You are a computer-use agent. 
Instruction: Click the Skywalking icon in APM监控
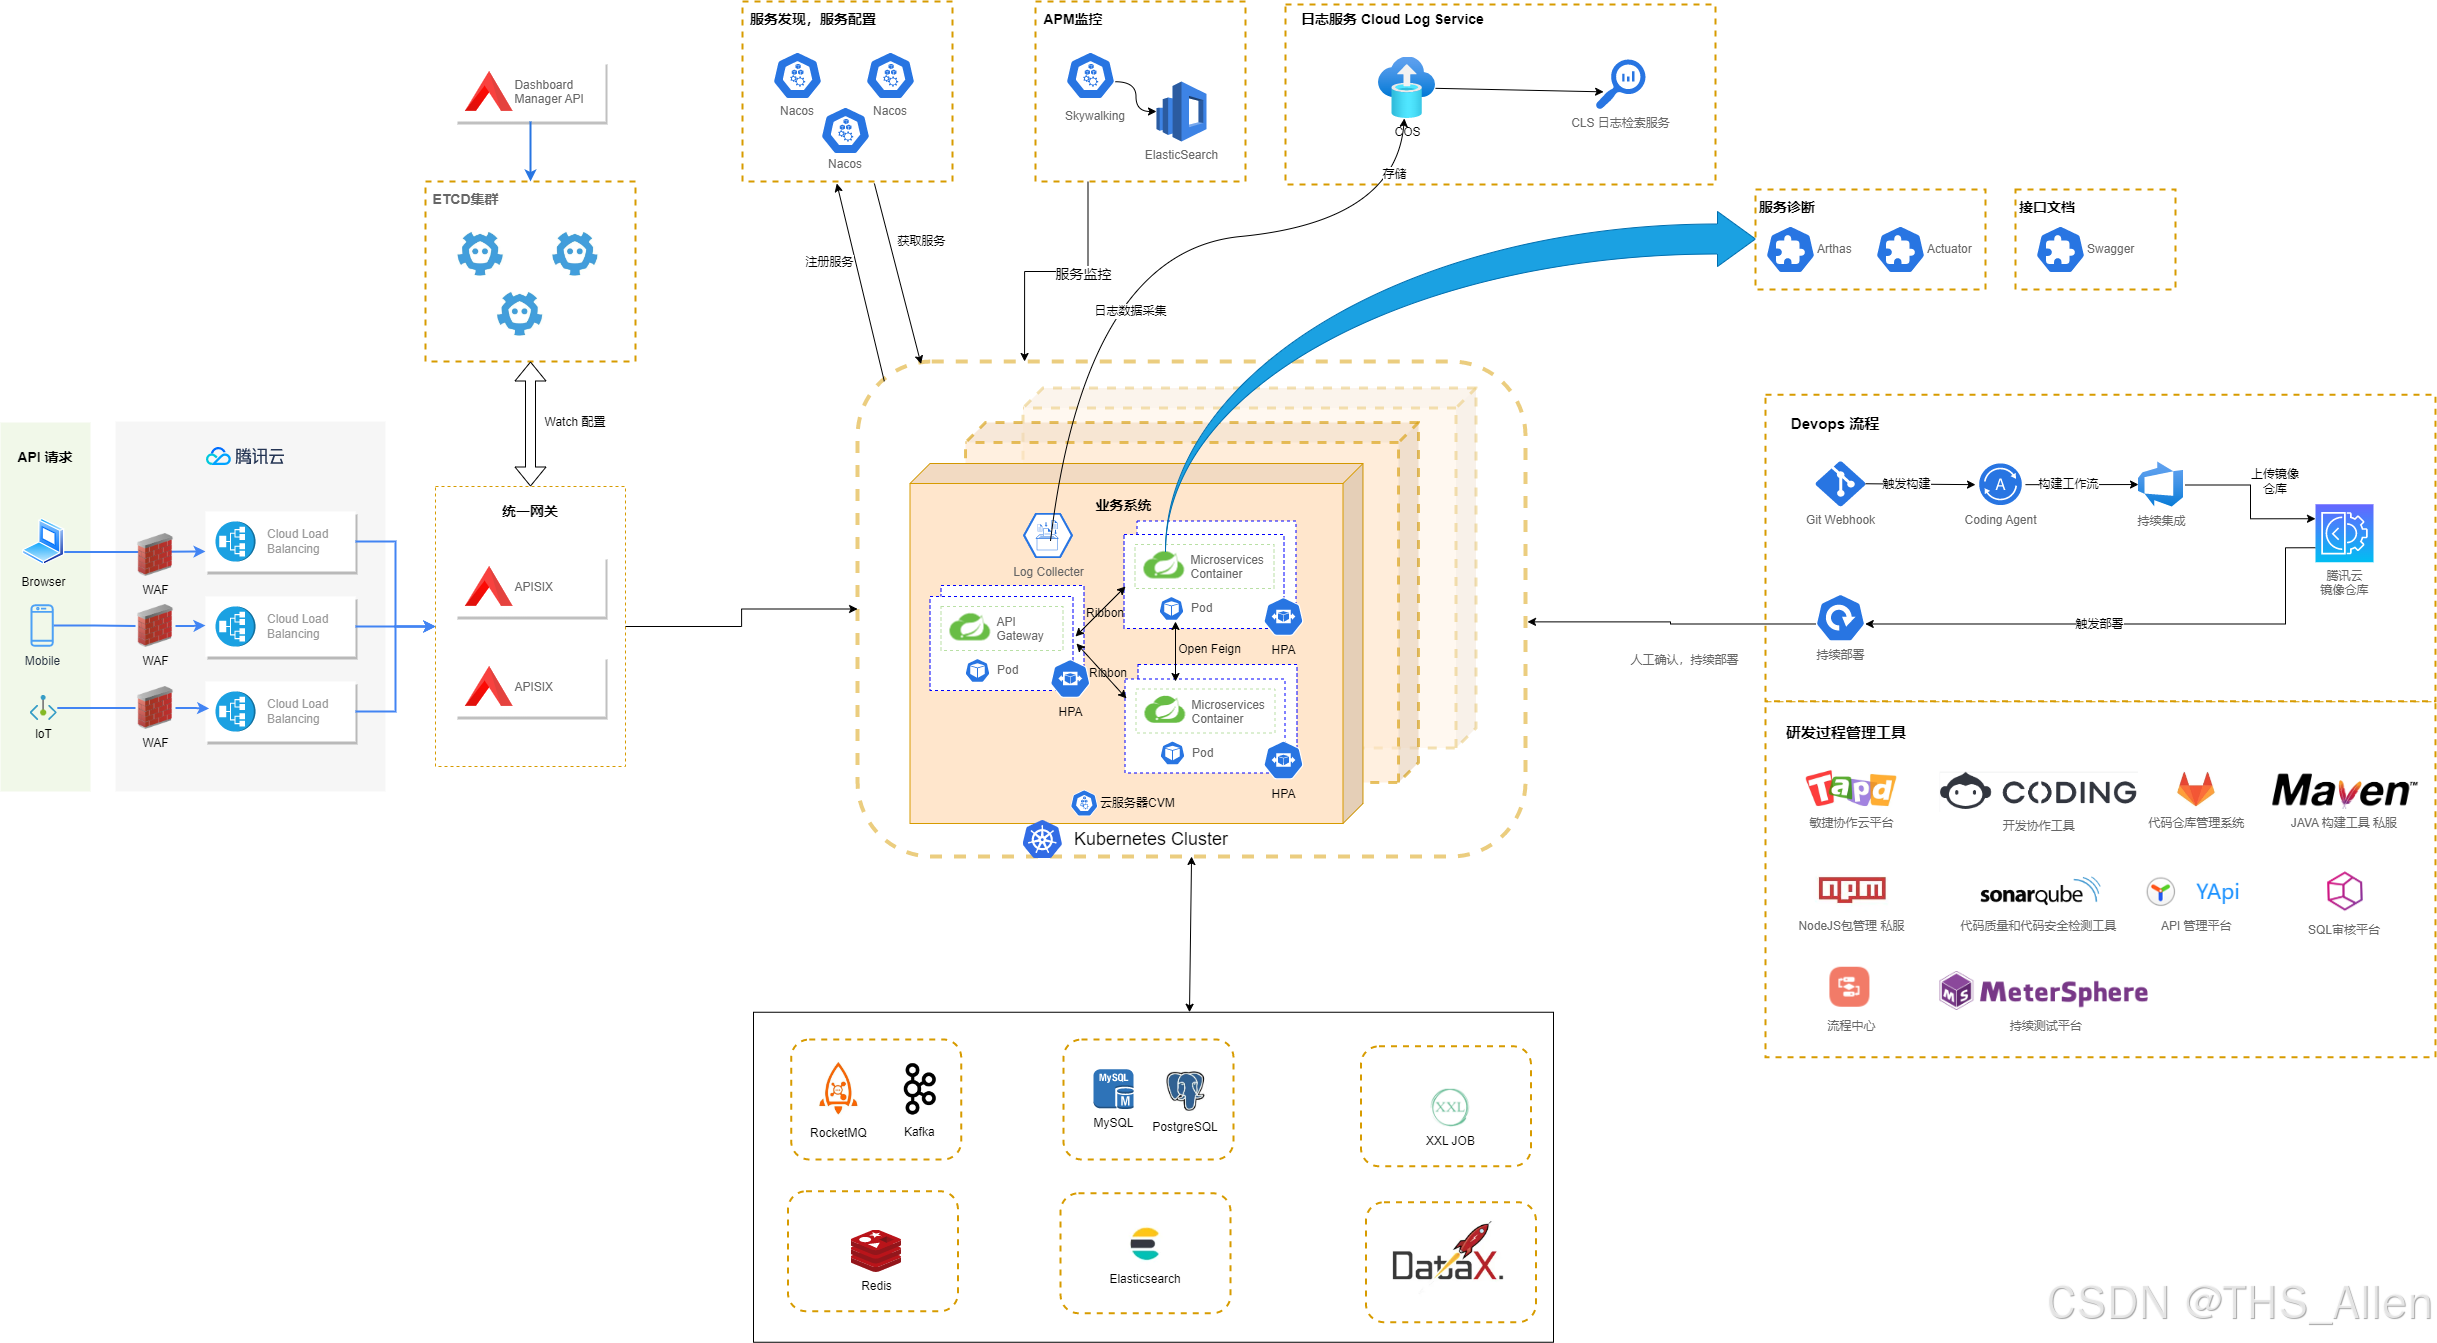[1090, 77]
